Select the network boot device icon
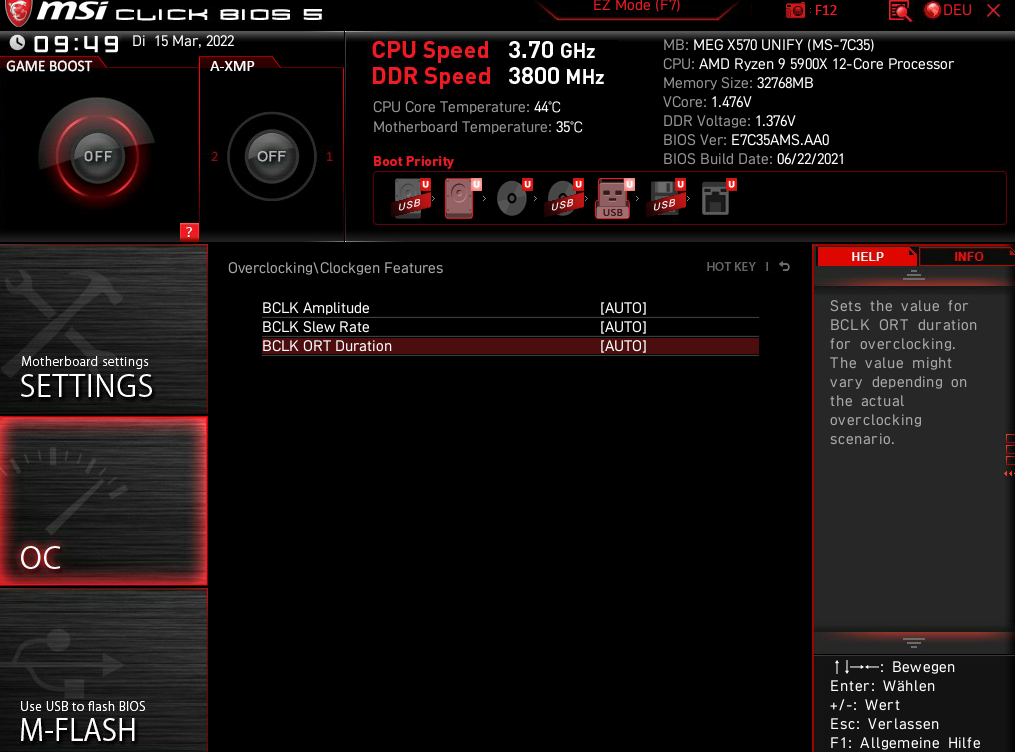The width and height of the screenshot is (1015, 752). [x=718, y=199]
